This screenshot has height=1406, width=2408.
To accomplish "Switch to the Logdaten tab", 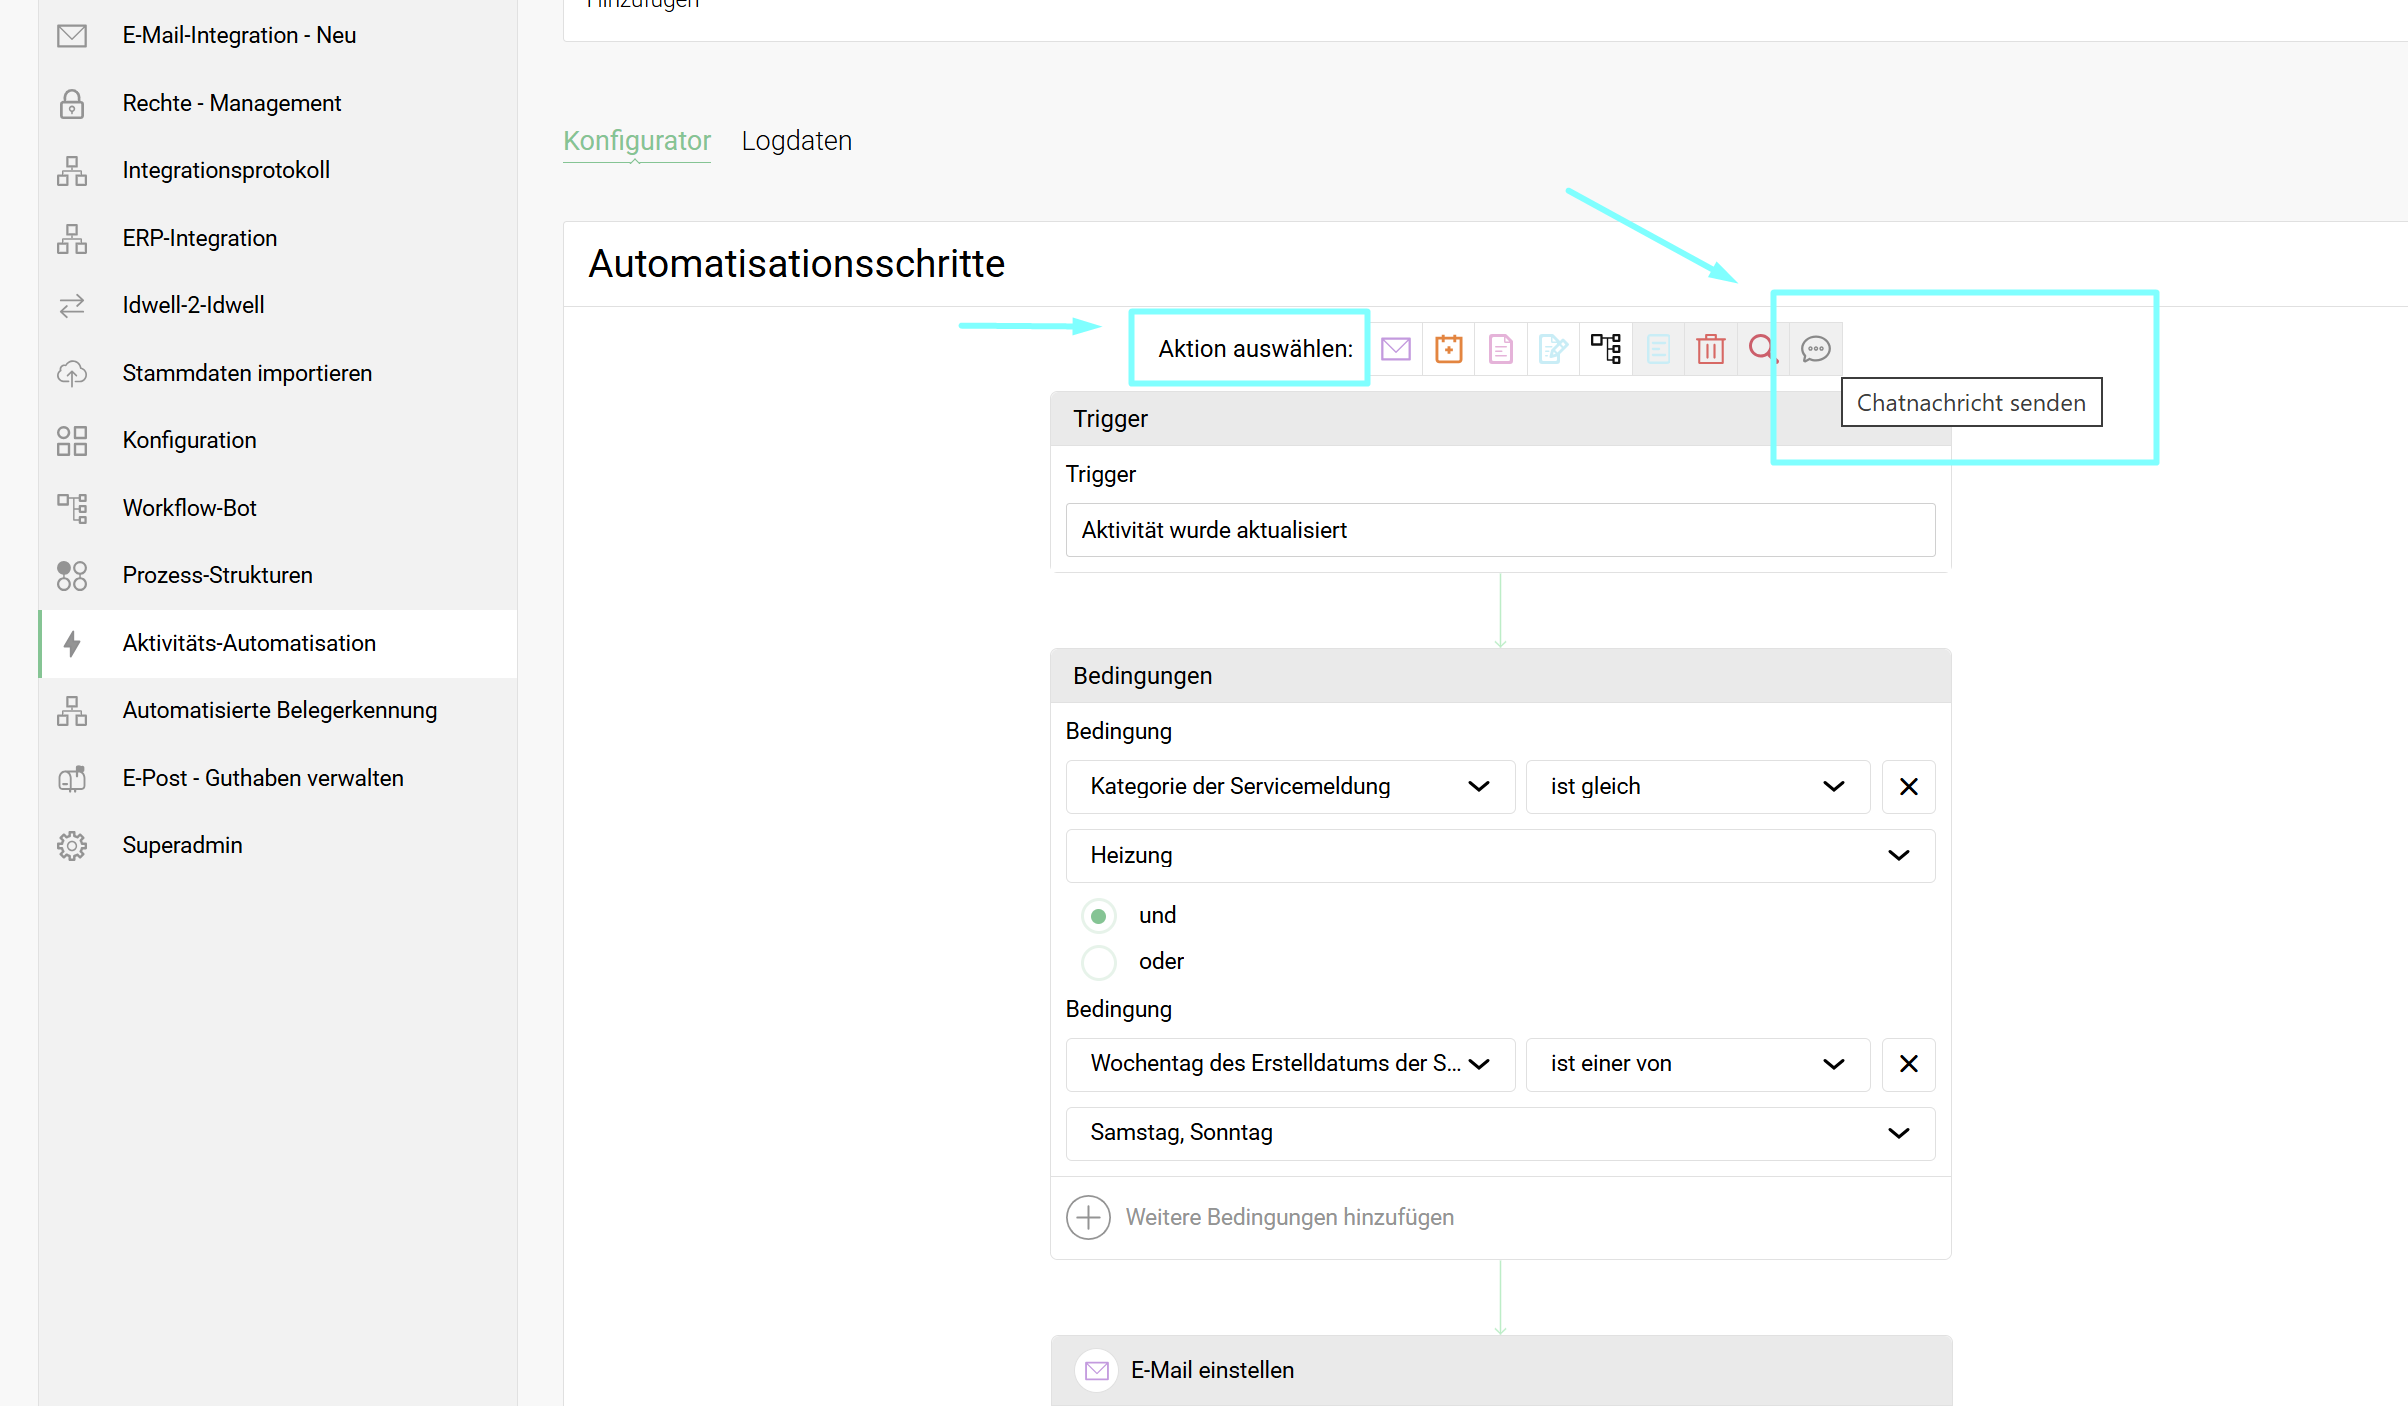I will (796, 141).
